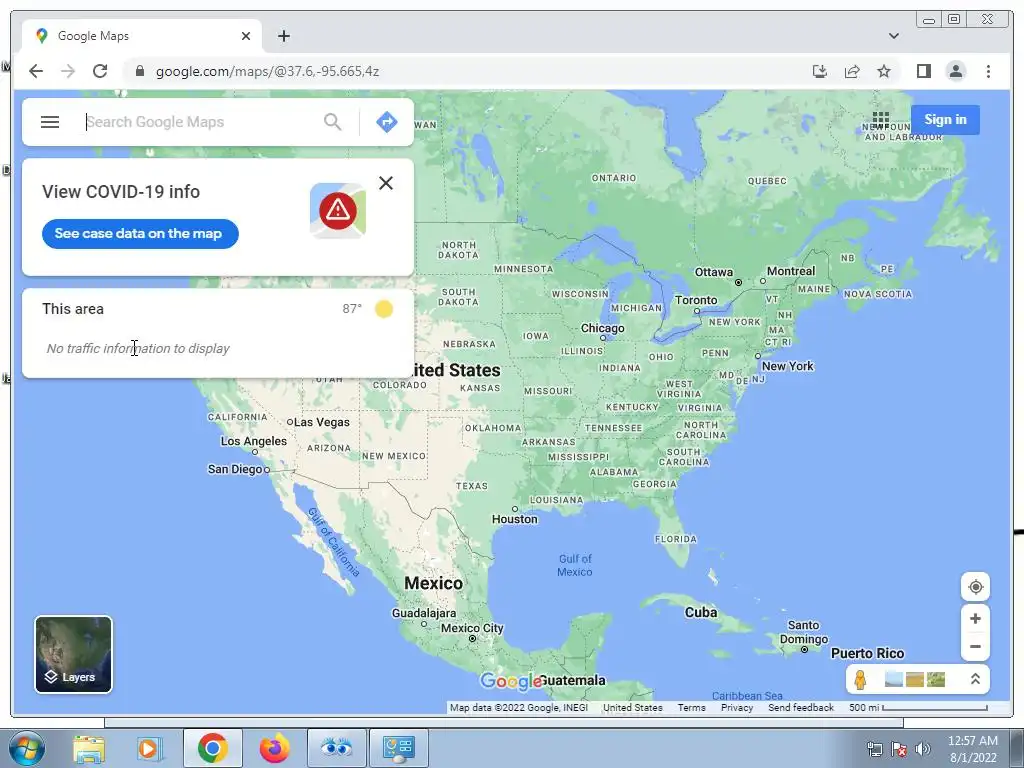Viewport: 1024px width, 768px height.
Task: Click the Action Center flag tray icon
Action: click(899, 749)
